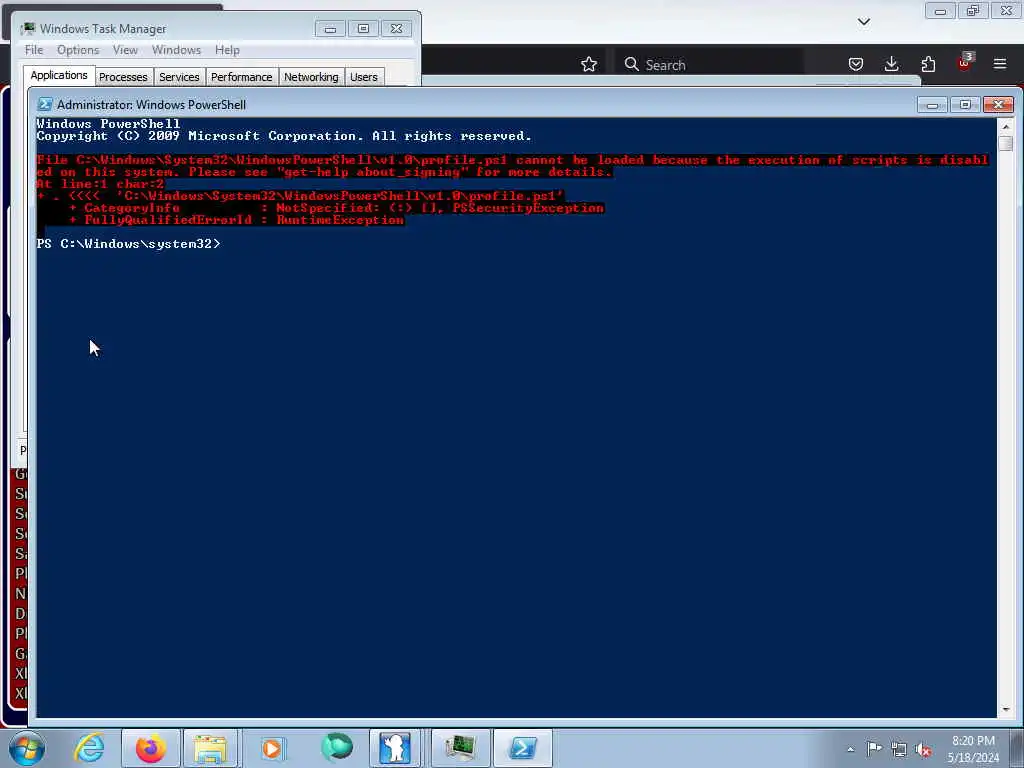Open Task Manager View menu

(x=125, y=50)
